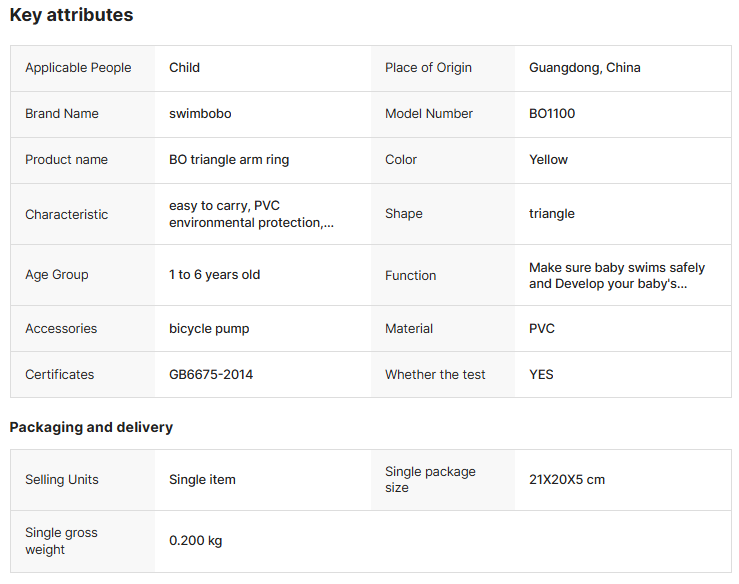Click the bicycle pump accessories value
Viewport: 739px width, 584px height.
pos(209,329)
